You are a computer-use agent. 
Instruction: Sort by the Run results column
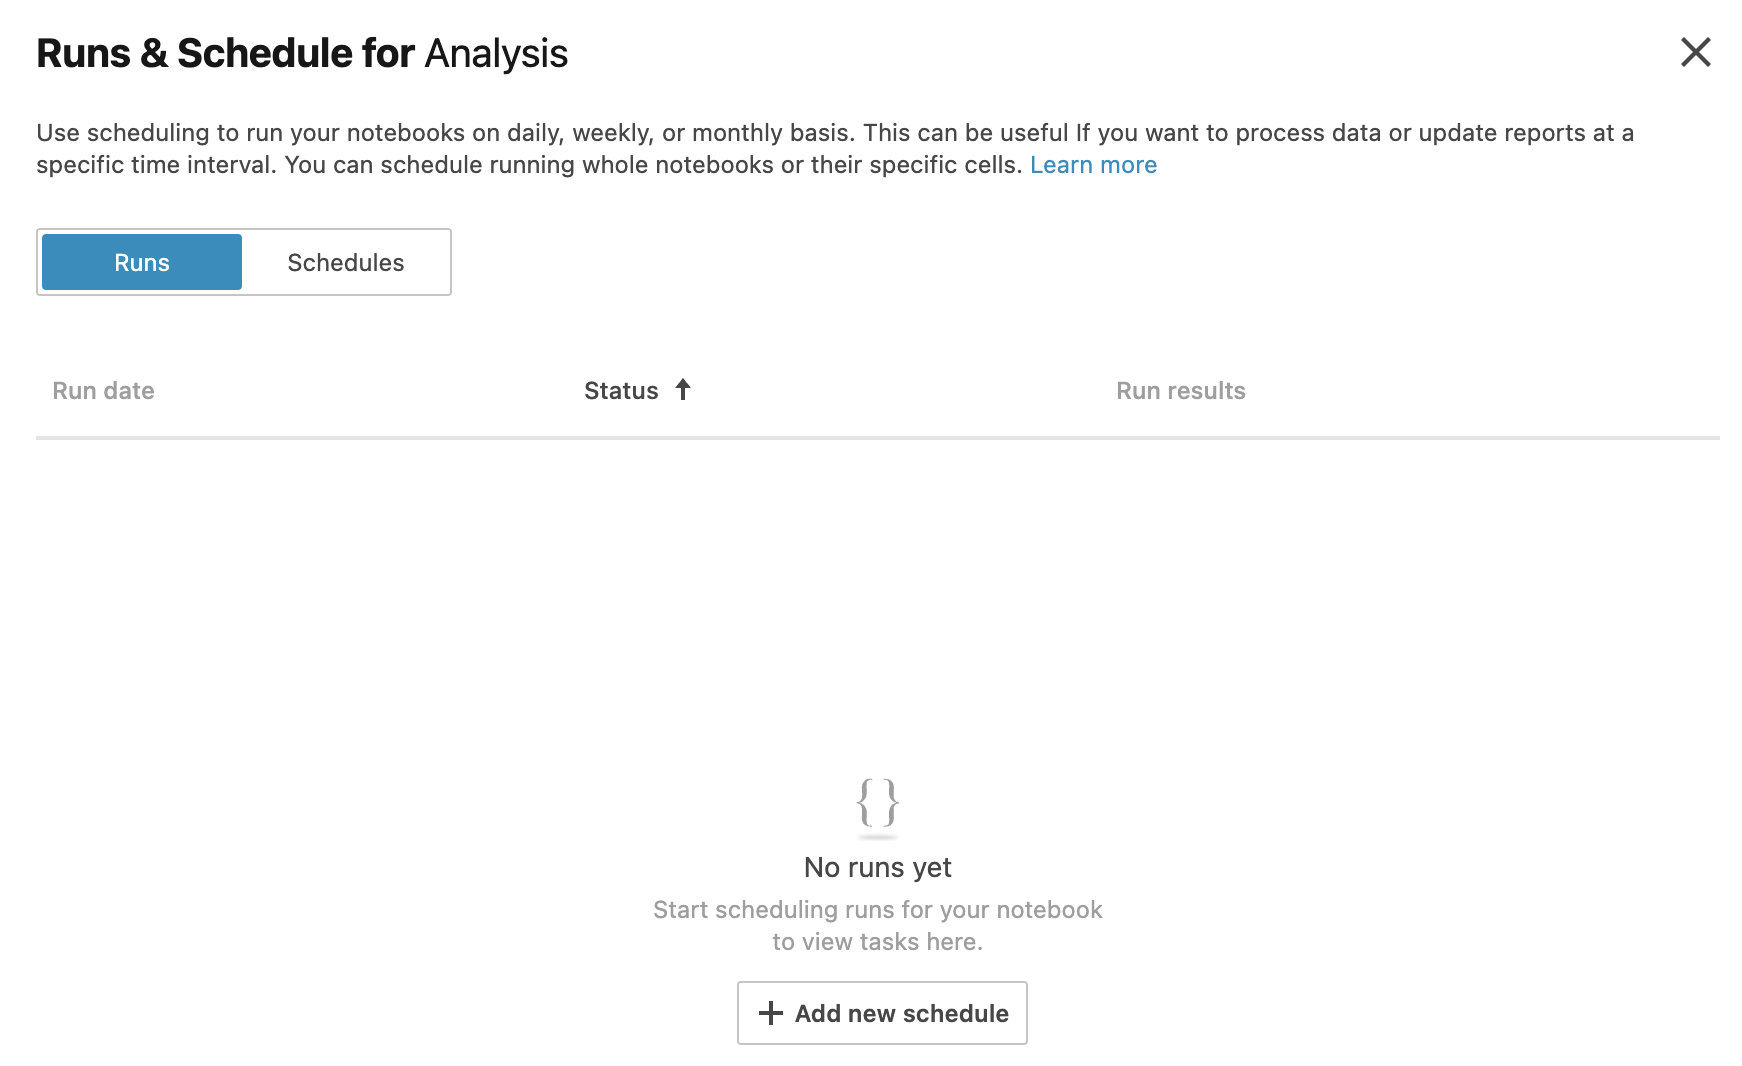click(x=1181, y=390)
